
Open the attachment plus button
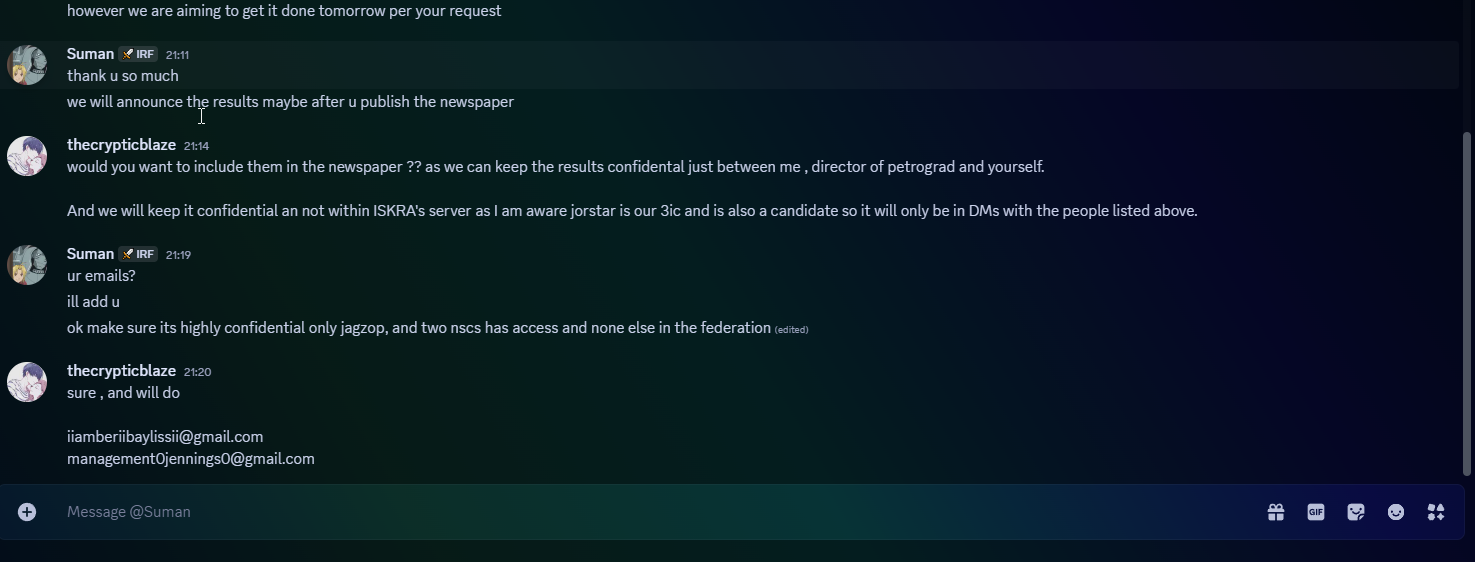point(27,512)
